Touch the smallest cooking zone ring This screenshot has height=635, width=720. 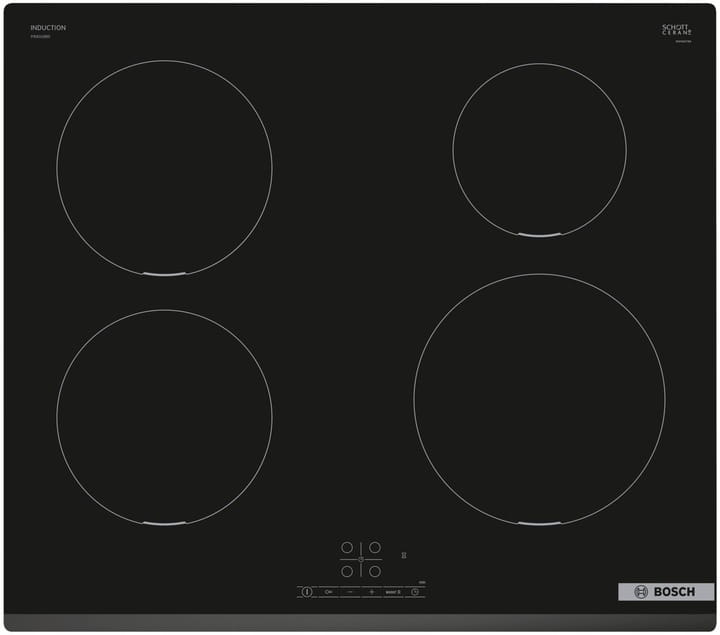click(x=540, y=150)
